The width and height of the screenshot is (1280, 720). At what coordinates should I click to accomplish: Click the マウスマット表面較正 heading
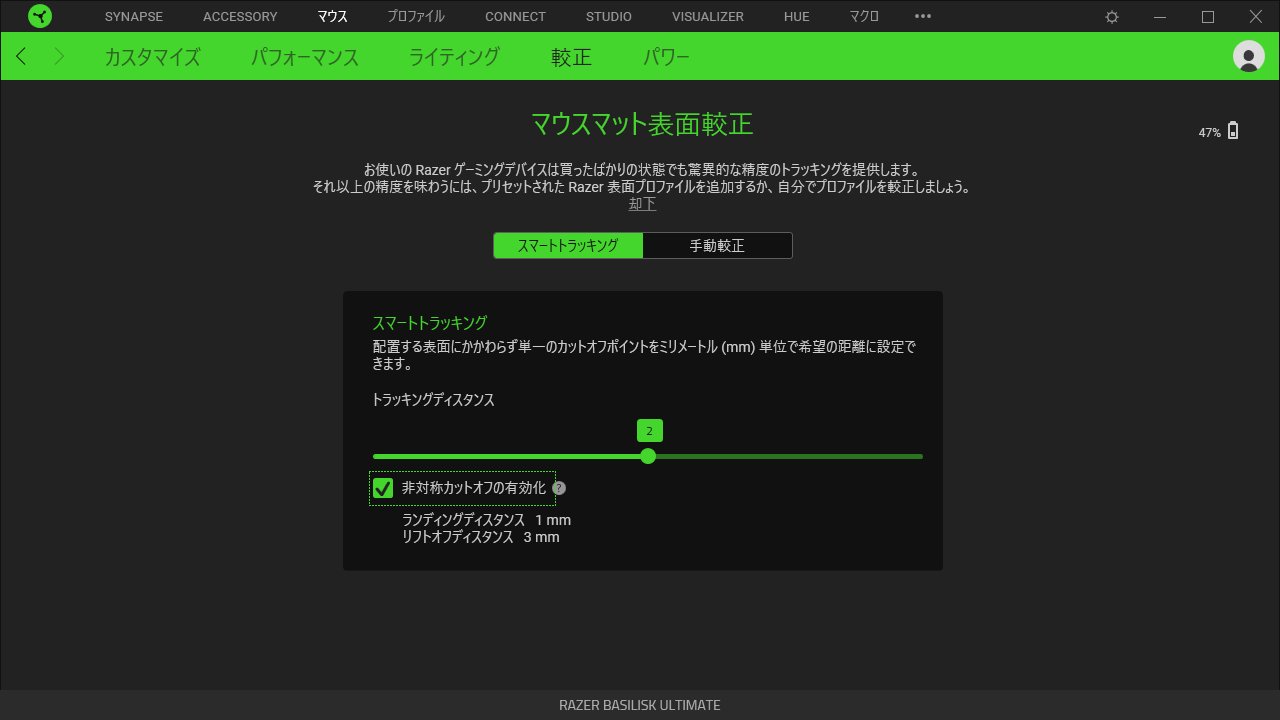pyautogui.click(x=642, y=124)
